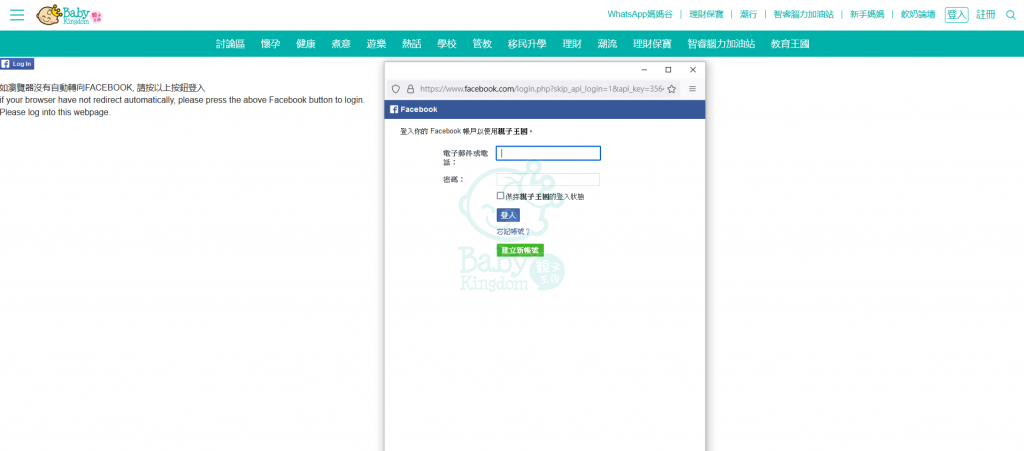Viewport: 1024px width, 451px height.
Task: Select 學校 in the teal navigation bar
Action: [447, 44]
